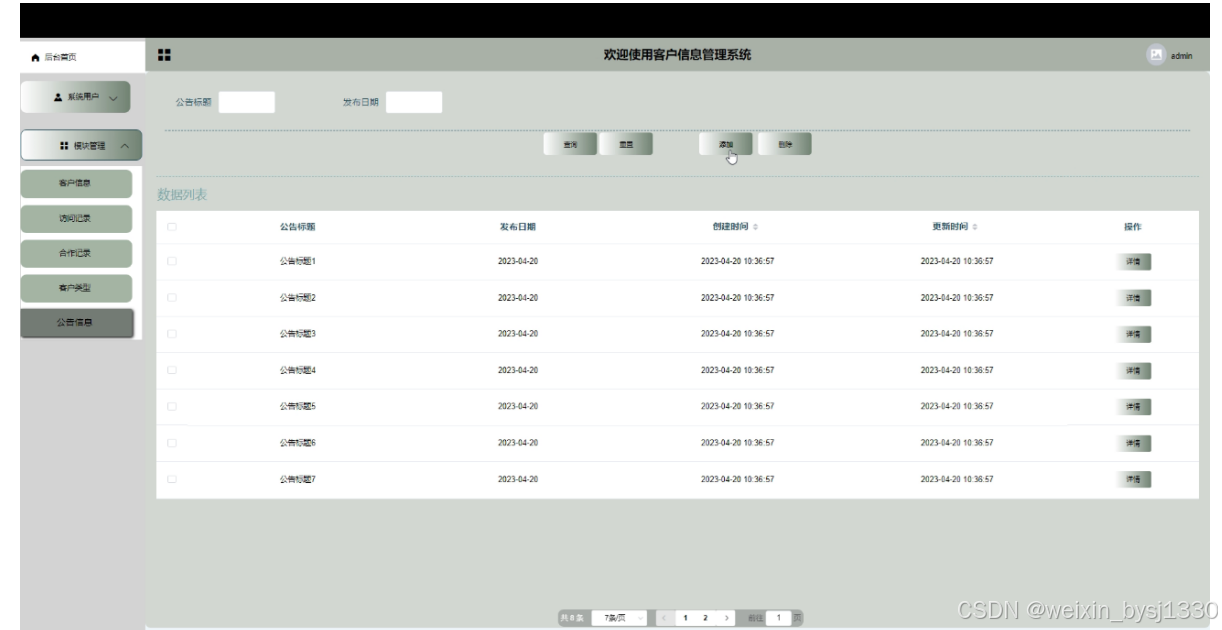Check the box for 公告标题6 row

(172, 442)
